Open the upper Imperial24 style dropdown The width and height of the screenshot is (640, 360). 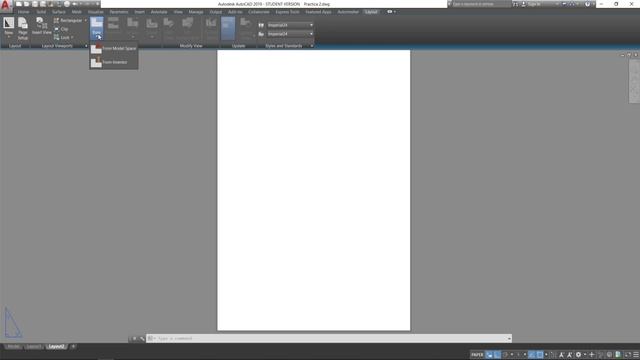[290, 25]
